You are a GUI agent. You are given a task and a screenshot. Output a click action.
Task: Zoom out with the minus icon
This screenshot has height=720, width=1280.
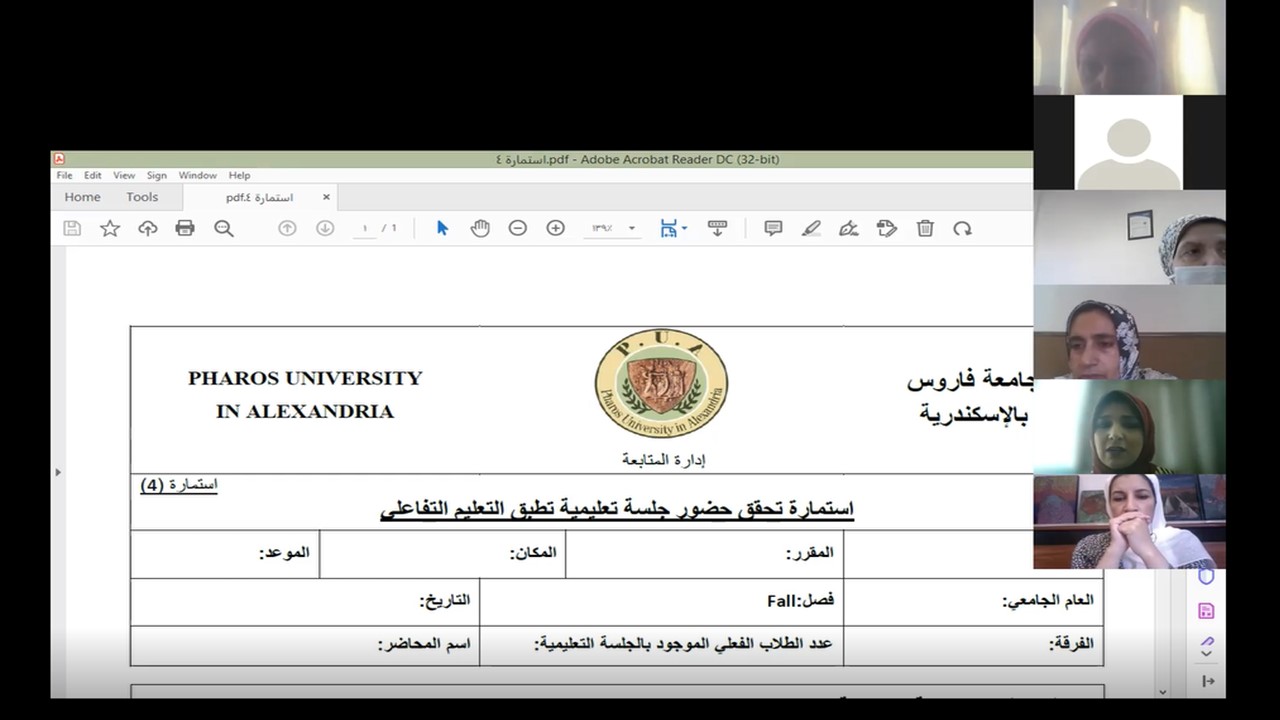pyautogui.click(x=518, y=228)
